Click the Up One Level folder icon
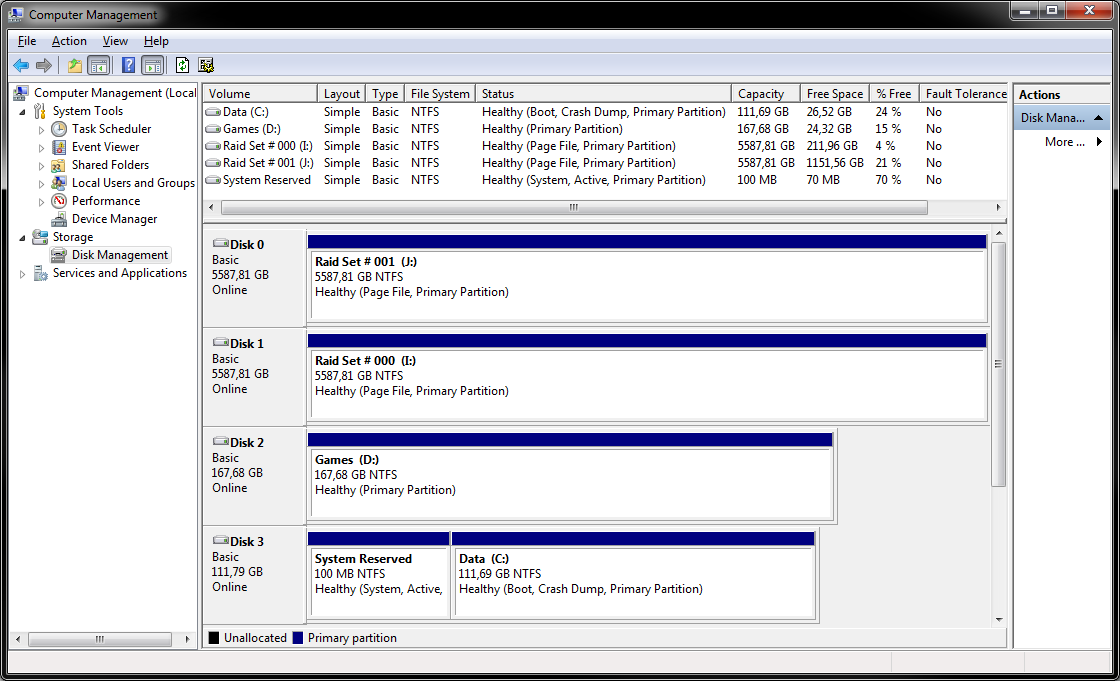Screen dimensions: 1120x681 (x=74, y=65)
